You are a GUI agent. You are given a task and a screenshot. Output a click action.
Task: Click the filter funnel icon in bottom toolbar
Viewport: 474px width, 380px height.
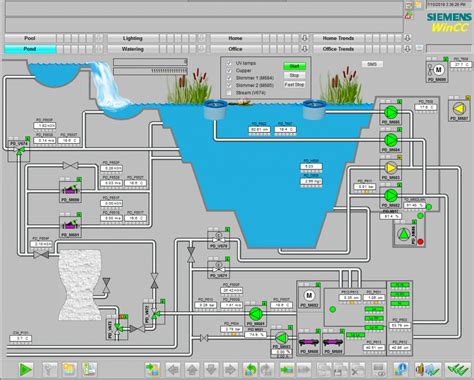[x=50, y=369]
